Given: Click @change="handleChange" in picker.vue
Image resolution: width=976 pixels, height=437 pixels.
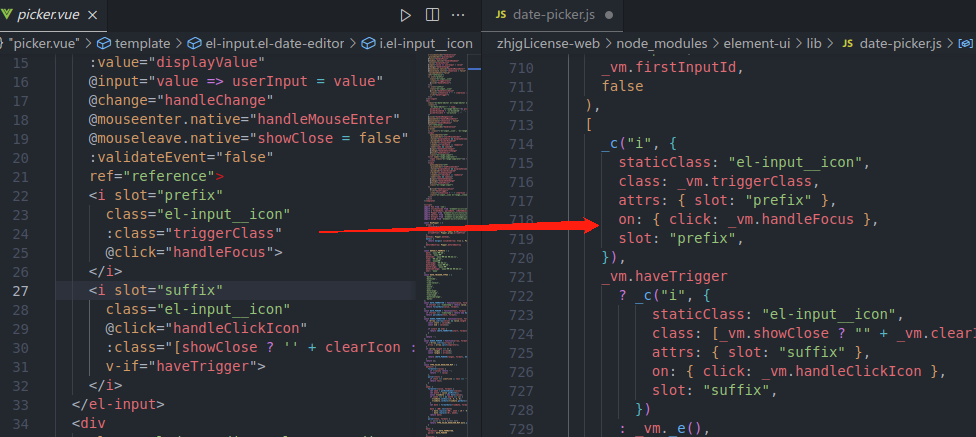Looking at the screenshot, I should (x=181, y=100).
